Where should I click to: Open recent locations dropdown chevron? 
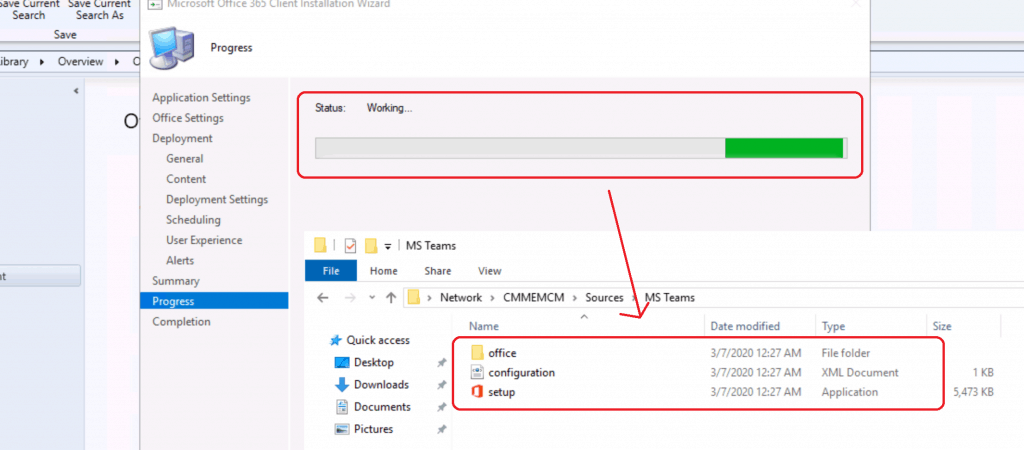pyautogui.click(x=372, y=298)
